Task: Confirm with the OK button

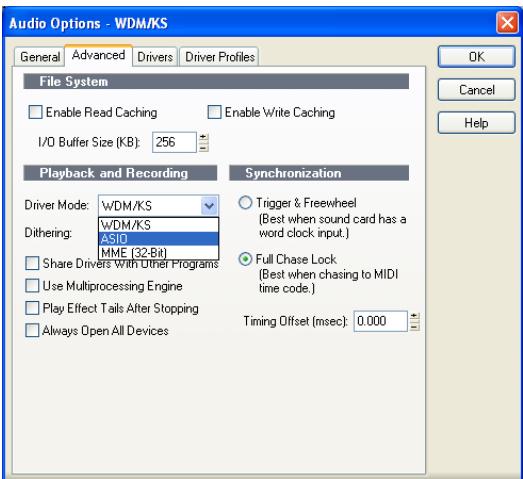Action: tap(476, 57)
